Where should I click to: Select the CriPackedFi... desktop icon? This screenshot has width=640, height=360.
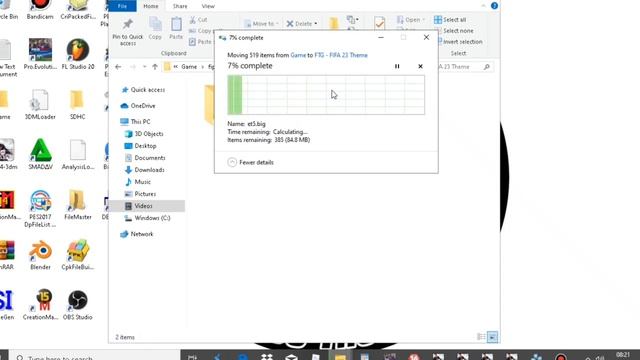78,10
